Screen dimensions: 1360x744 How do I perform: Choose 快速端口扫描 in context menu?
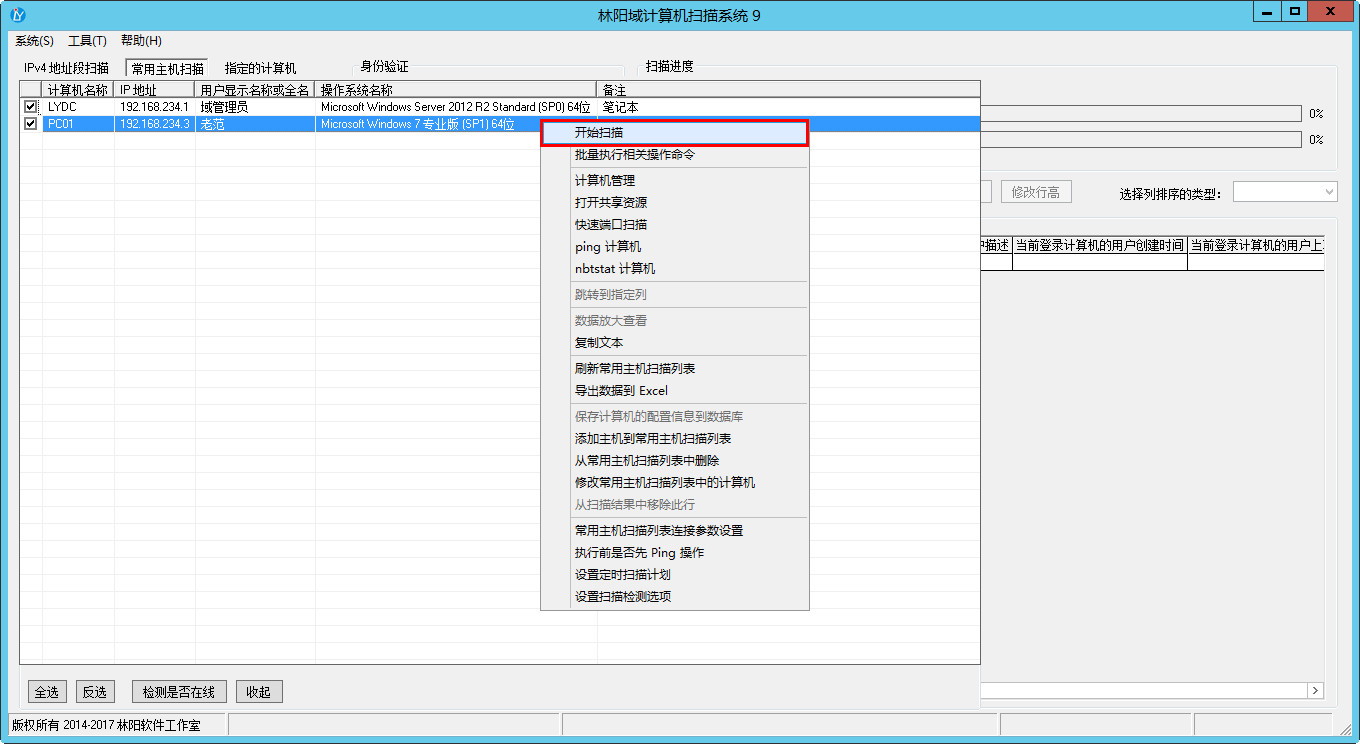click(x=610, y=225)
